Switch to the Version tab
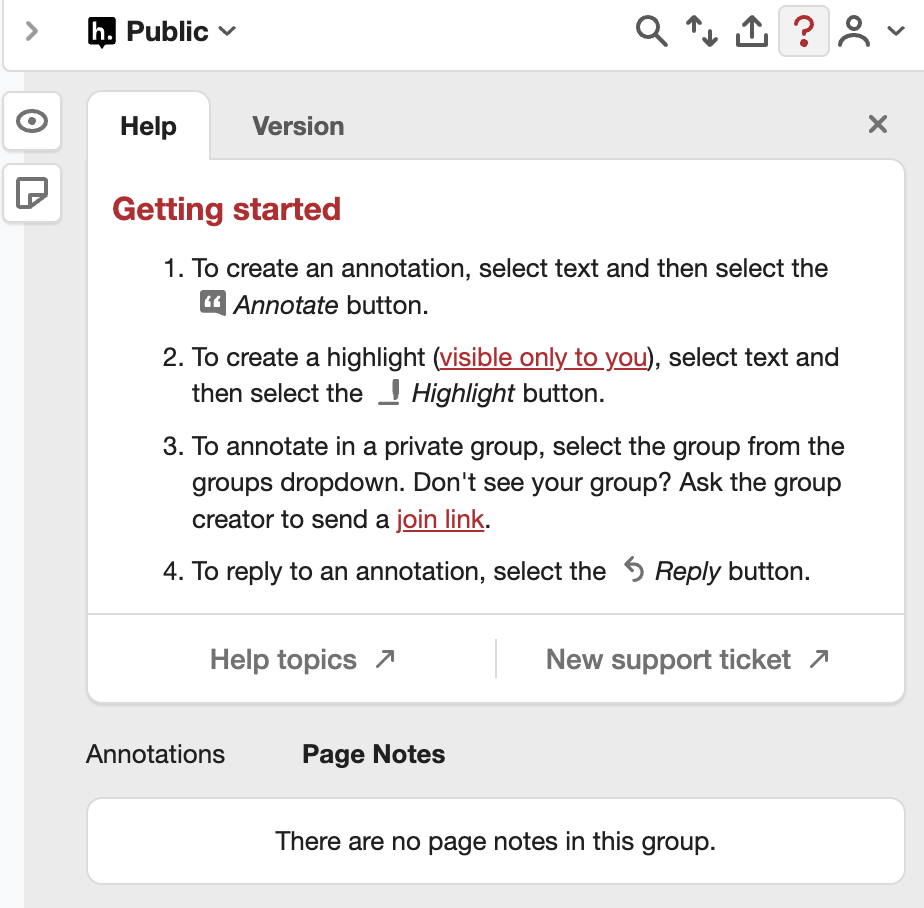The image size is (924, 908). coord(298,126)
